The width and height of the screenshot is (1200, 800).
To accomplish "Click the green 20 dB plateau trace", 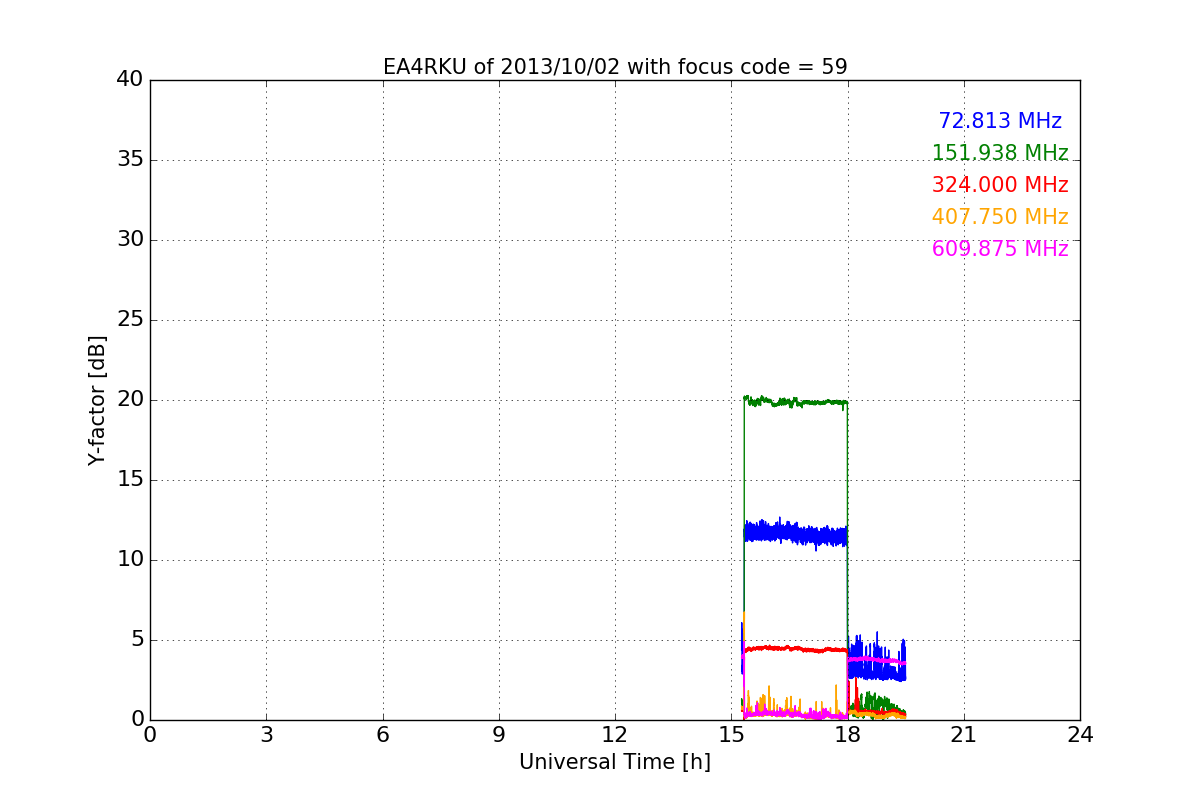I will (x=795, y=402).
